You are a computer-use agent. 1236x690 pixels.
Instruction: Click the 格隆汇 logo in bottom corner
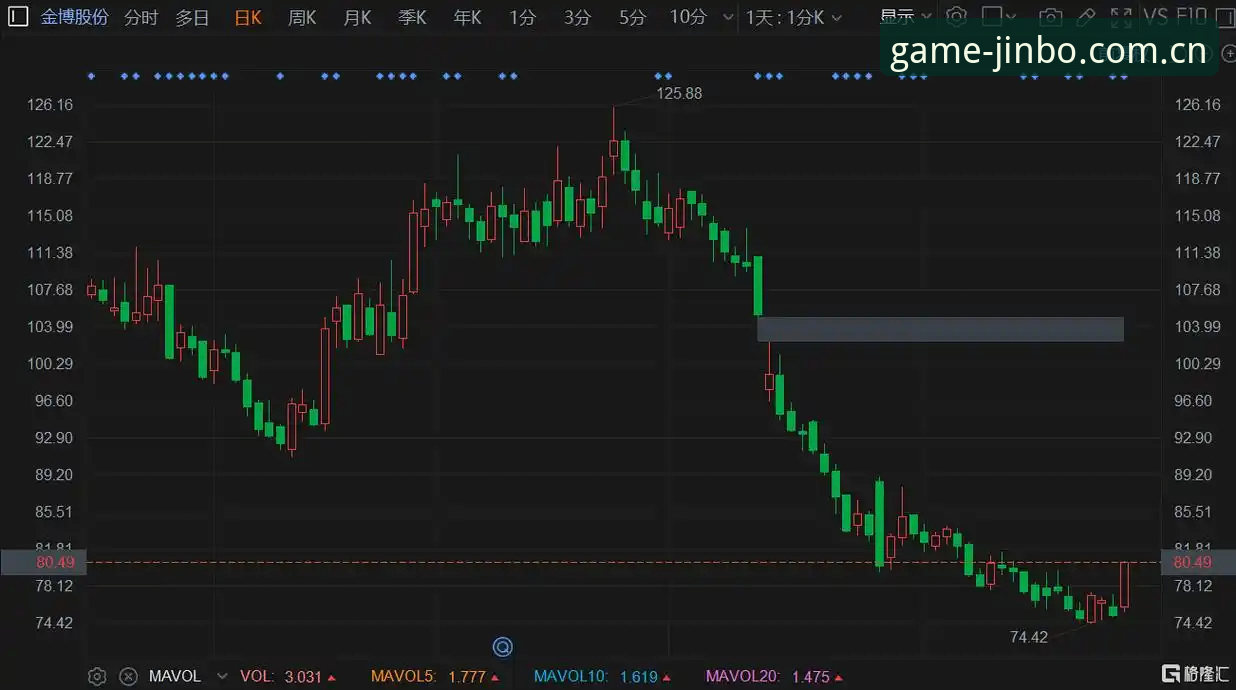(1195, 673)
